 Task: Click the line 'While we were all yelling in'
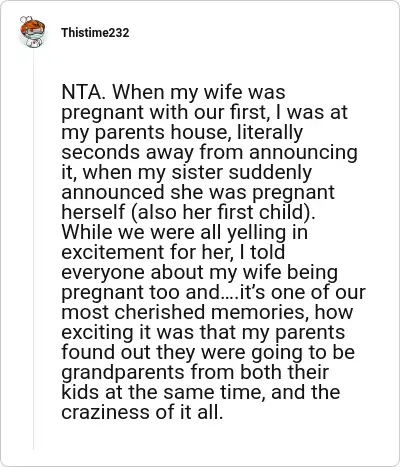tap(184, 232)
